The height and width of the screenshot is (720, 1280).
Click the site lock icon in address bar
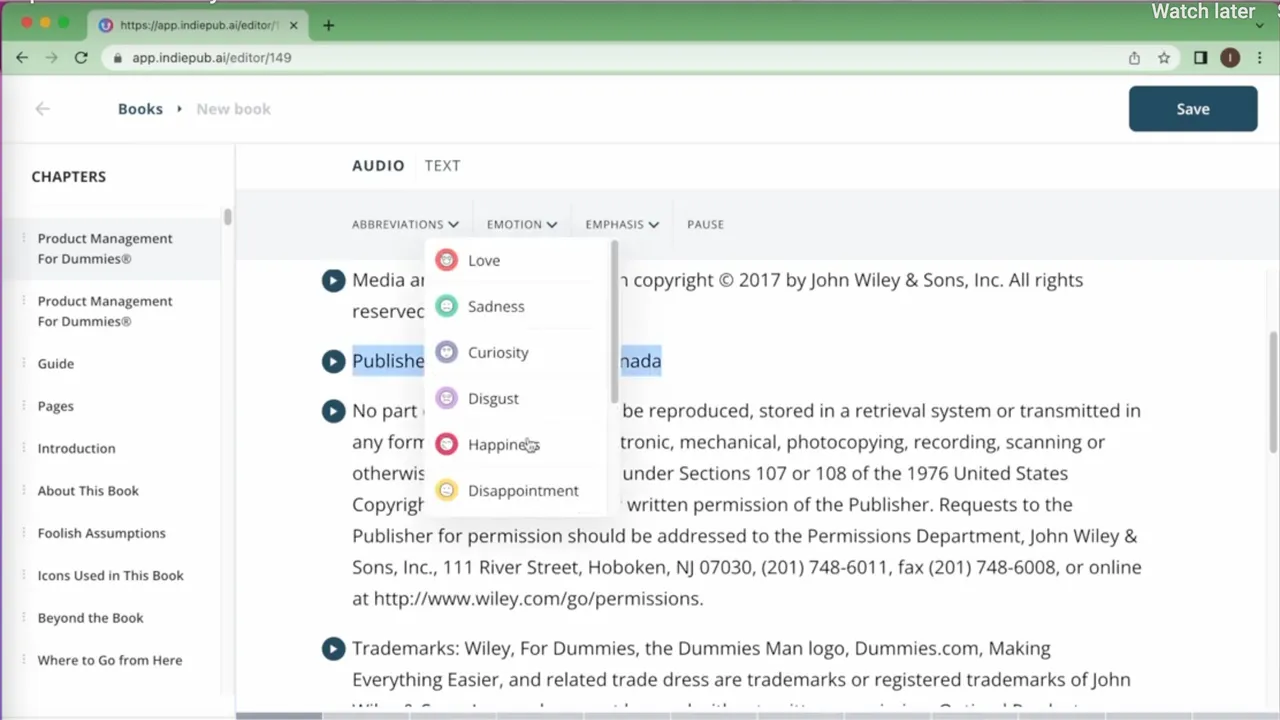[118, 58]
